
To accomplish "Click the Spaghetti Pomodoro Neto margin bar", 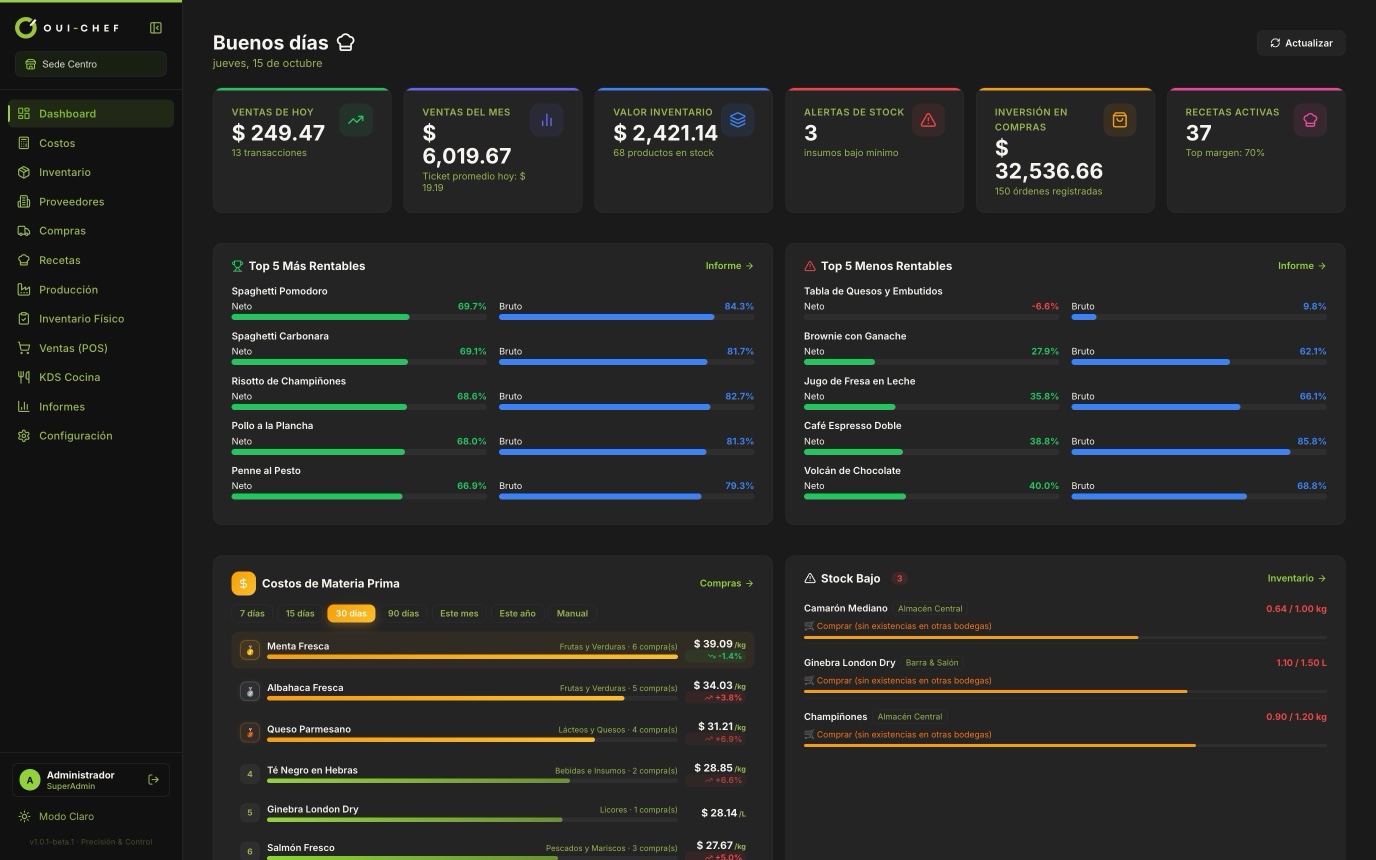I will pos(359,317).
